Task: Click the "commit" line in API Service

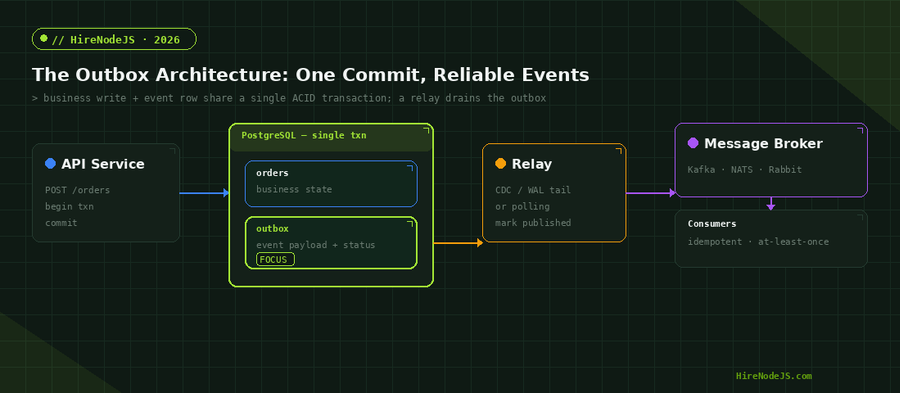Action: [61, 223]
